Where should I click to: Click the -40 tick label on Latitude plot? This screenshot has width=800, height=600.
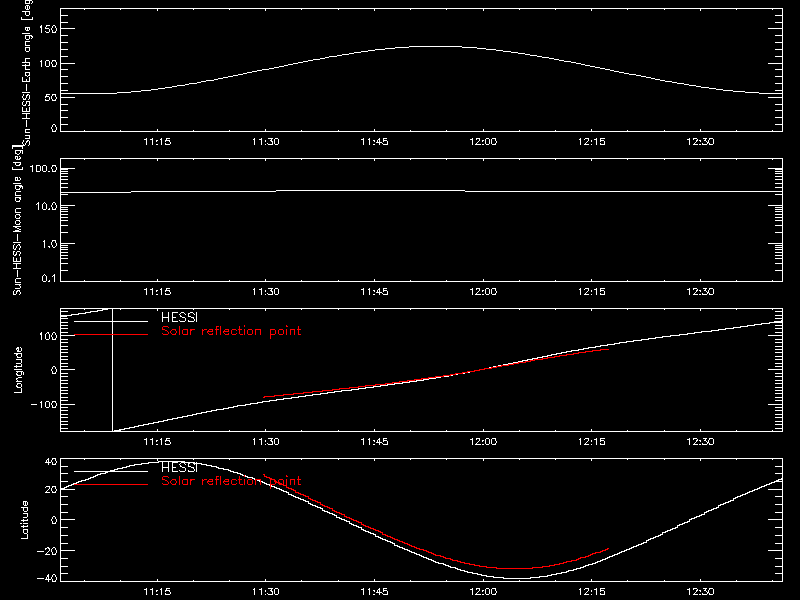click(x=47, y=579)
